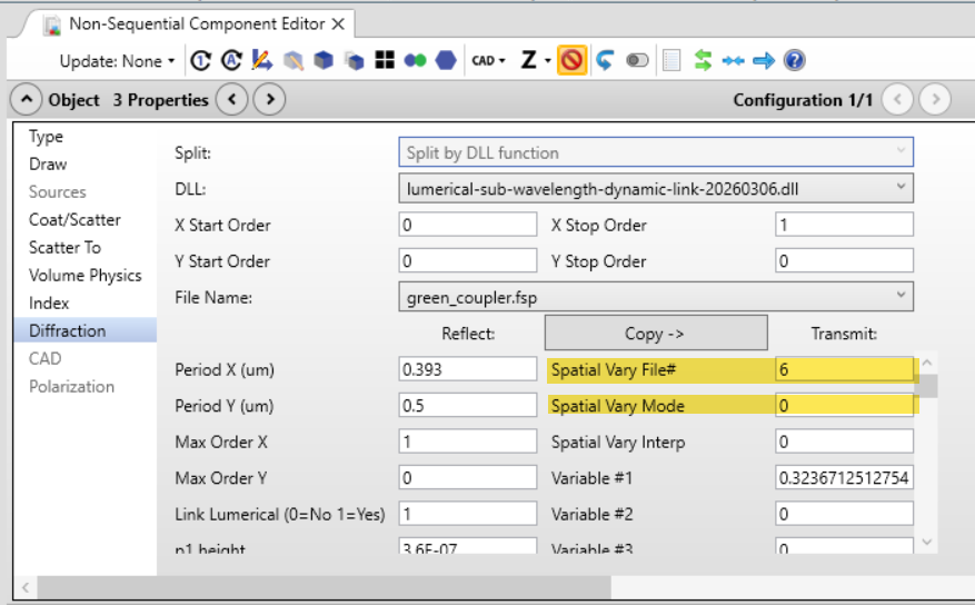Click the Max Order Y field

click(x=468, y=478)
